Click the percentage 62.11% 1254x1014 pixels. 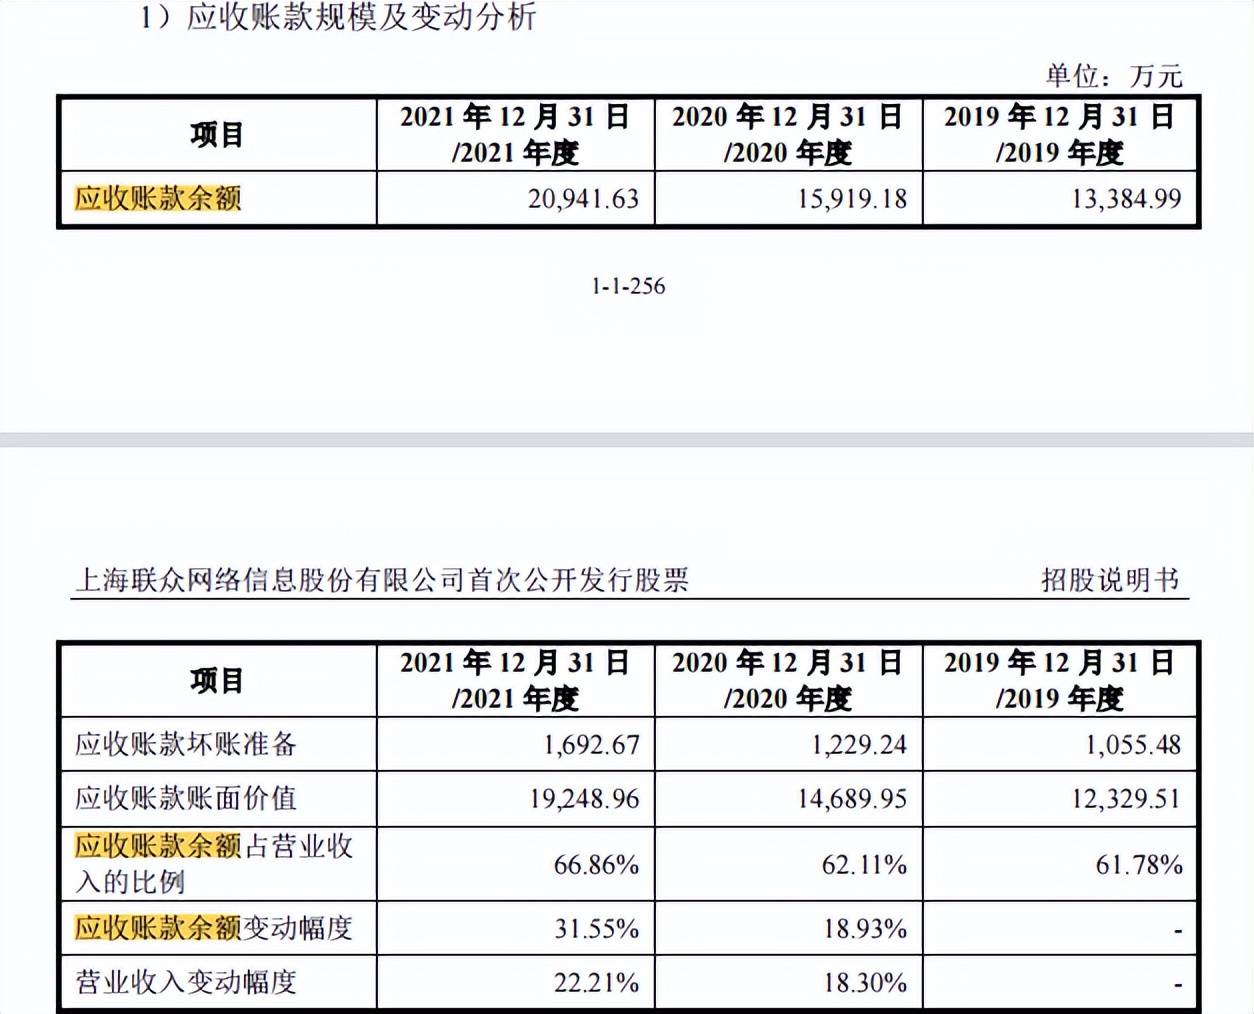[864, 865]
